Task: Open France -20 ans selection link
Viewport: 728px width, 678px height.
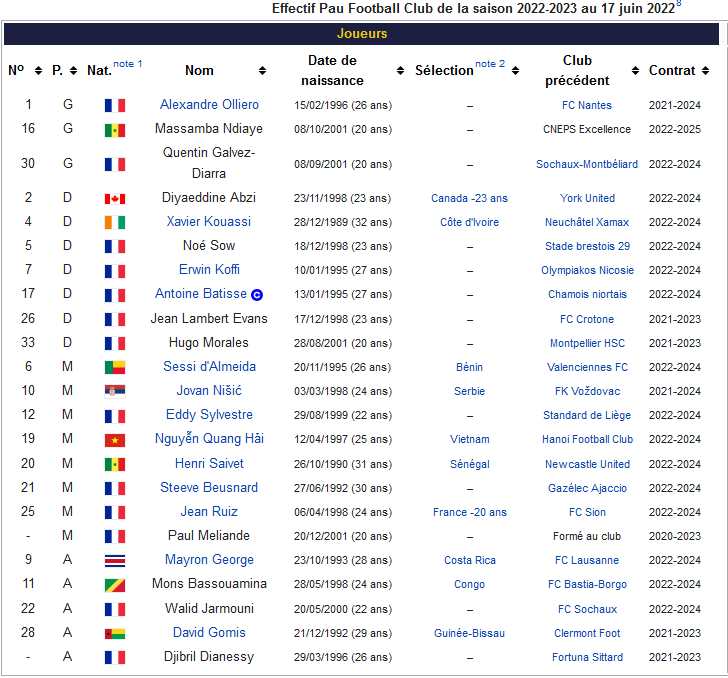Action: [x=469, y=512]
